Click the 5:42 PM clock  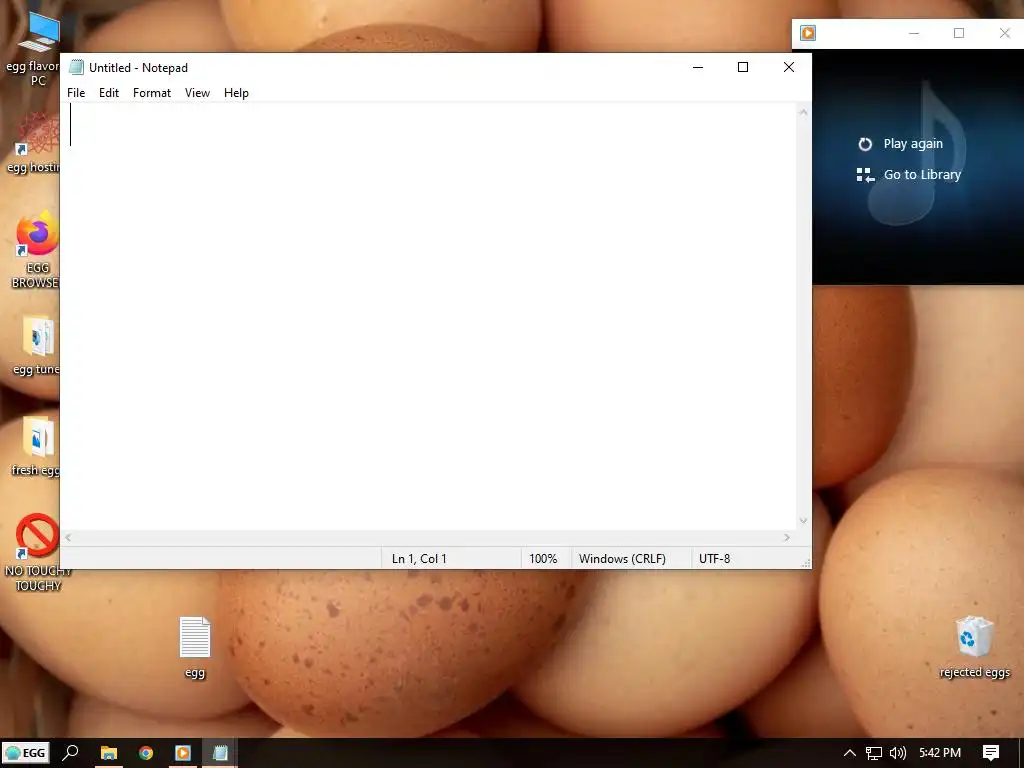coord(940,753)
